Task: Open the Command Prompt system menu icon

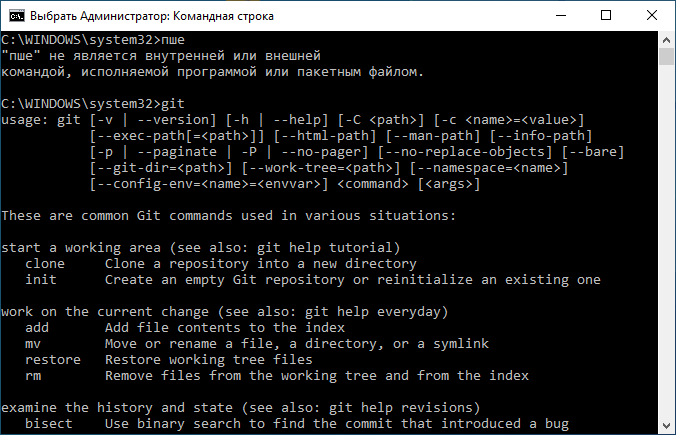Action: (17, 16)
